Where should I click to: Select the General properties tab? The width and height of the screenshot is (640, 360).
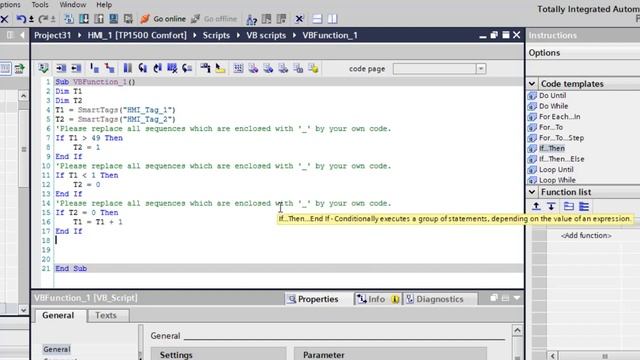coord(58,315)
